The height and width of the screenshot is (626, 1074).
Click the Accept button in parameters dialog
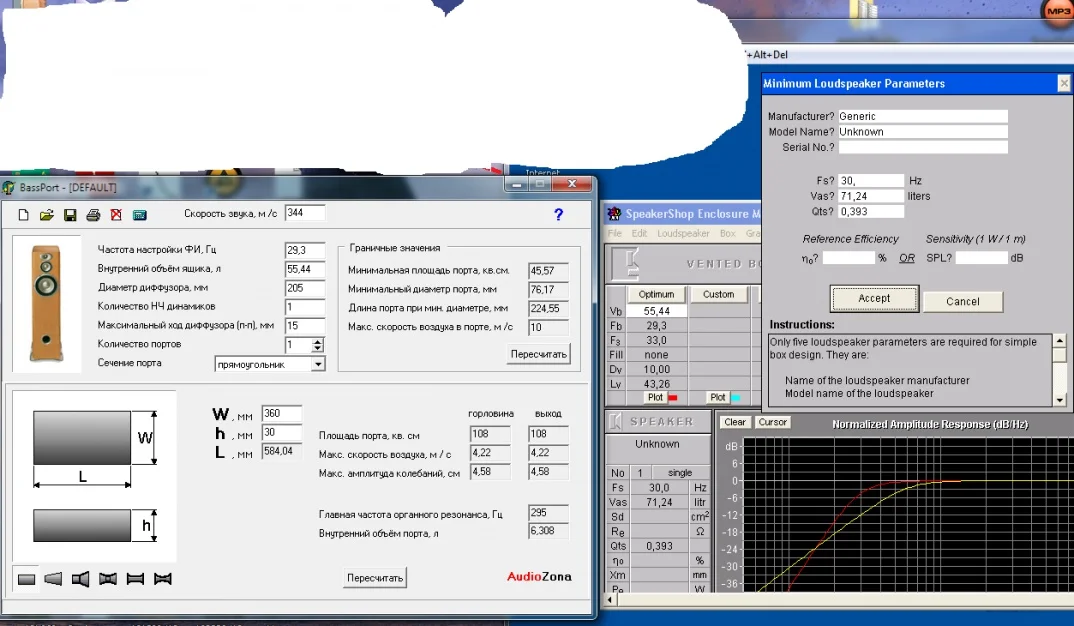coord(874,299)
